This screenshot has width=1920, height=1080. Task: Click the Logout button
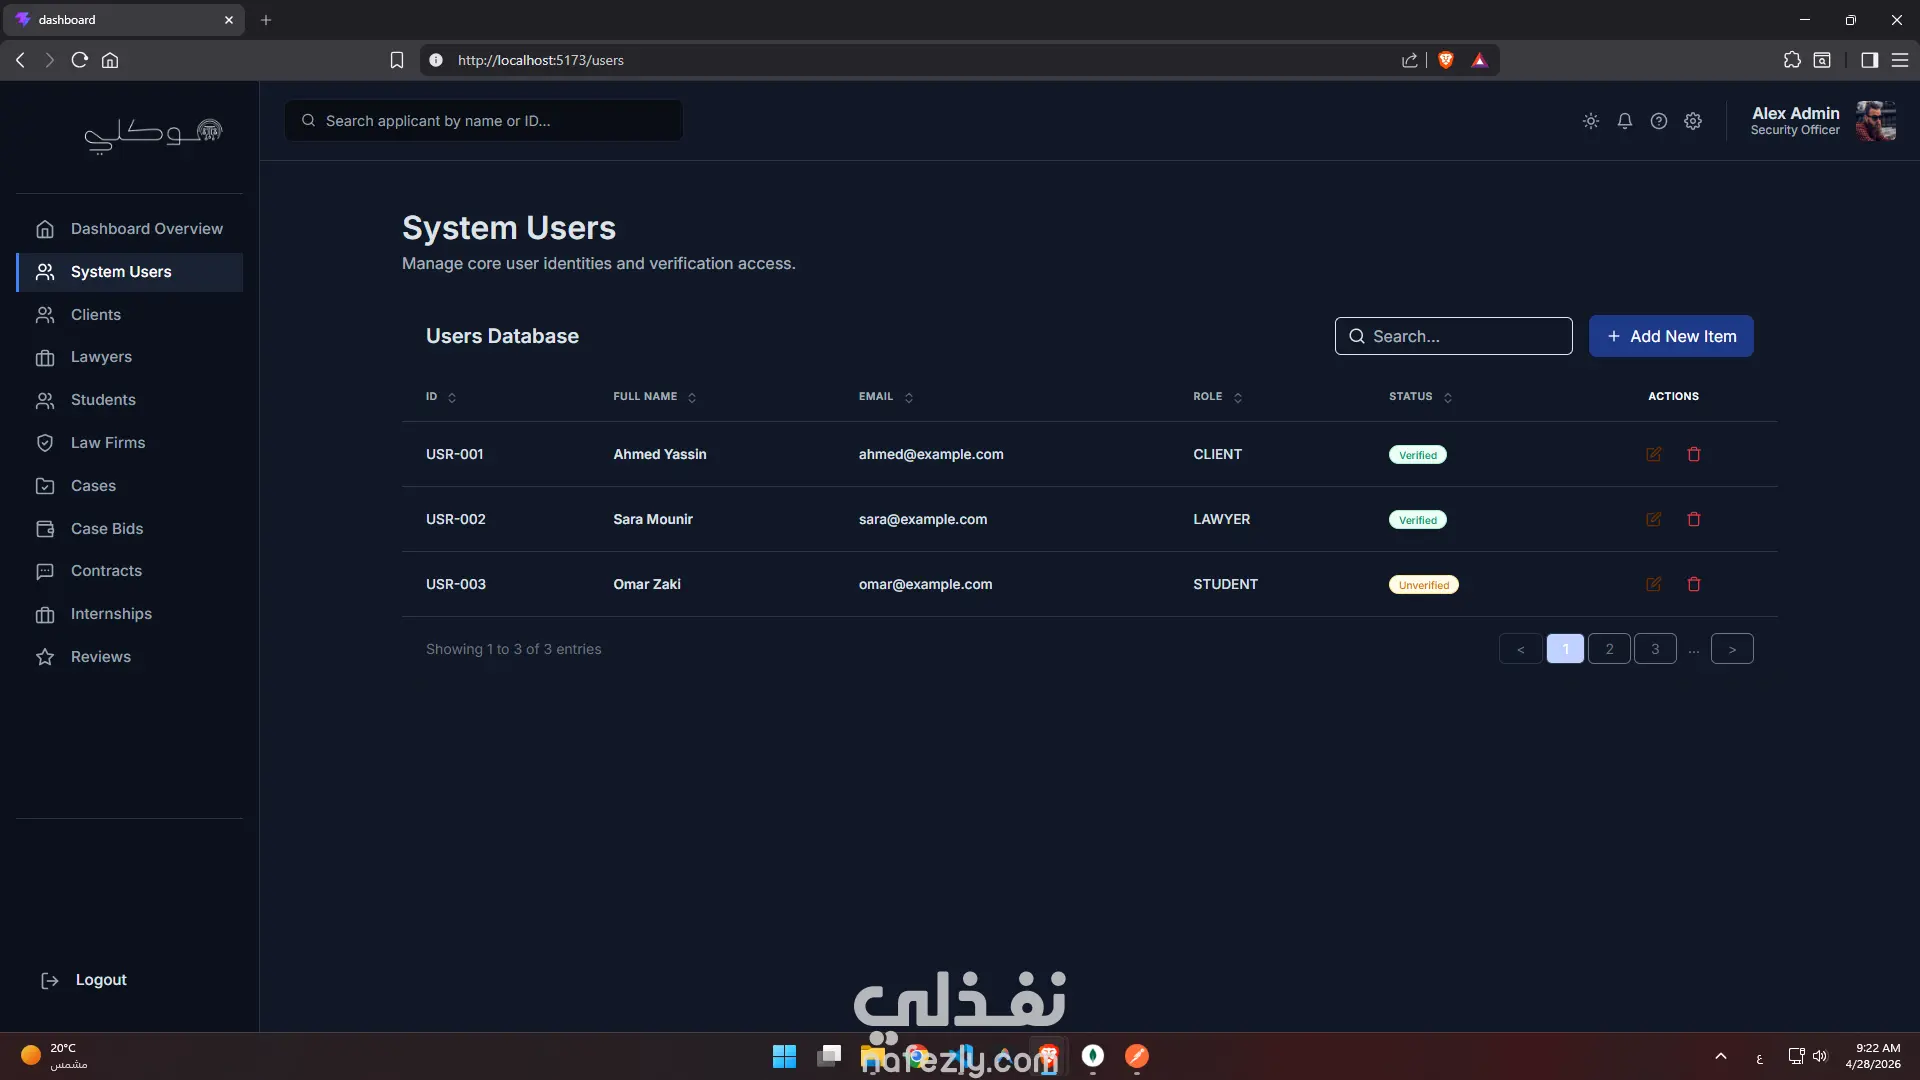84,980
